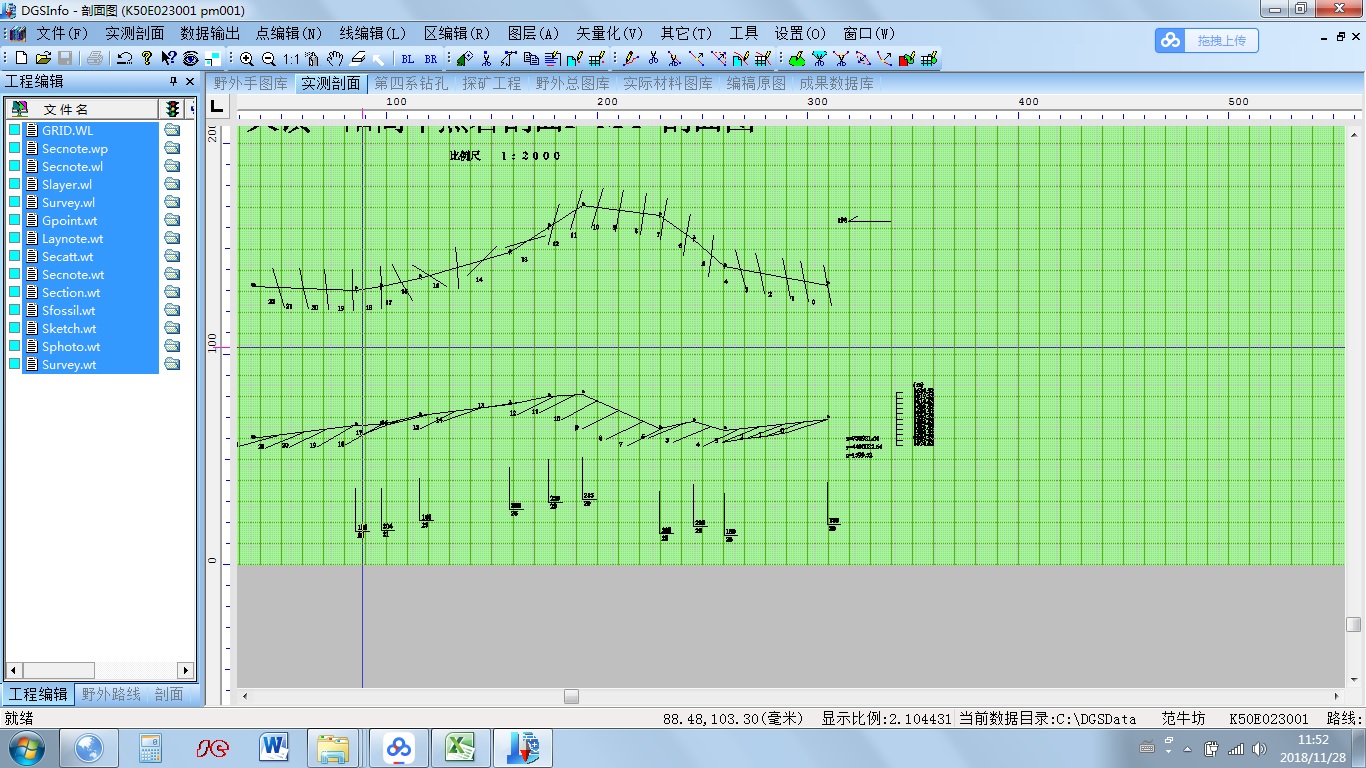Click the 1:1 scale button
The image size is (1366, 768).
click(x=290, y=59)
